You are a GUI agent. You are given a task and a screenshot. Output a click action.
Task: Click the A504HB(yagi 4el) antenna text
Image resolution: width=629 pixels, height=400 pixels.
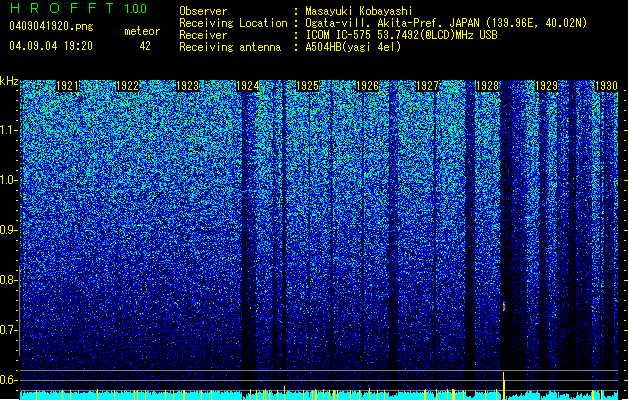(353, 47)
